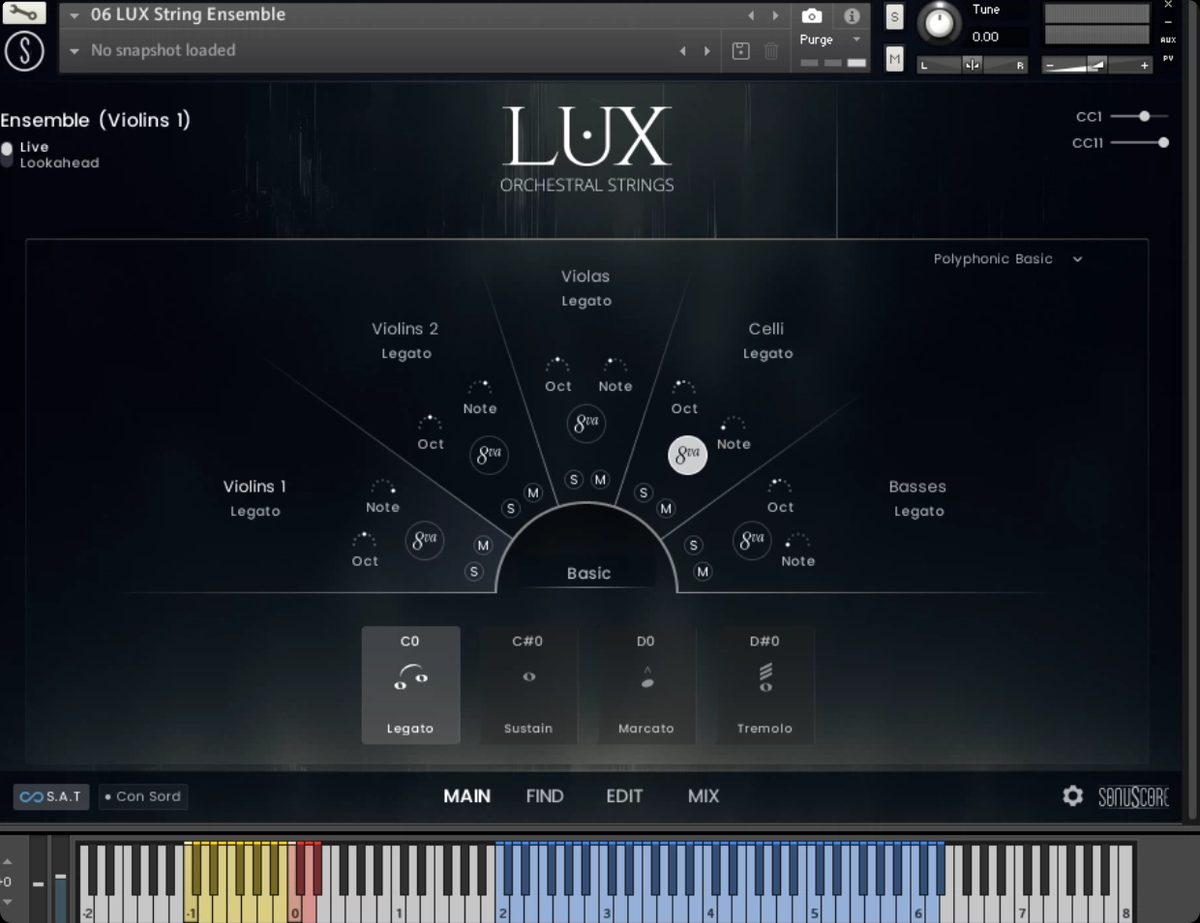Toggle the Violas 8va button

click(586, 423)
